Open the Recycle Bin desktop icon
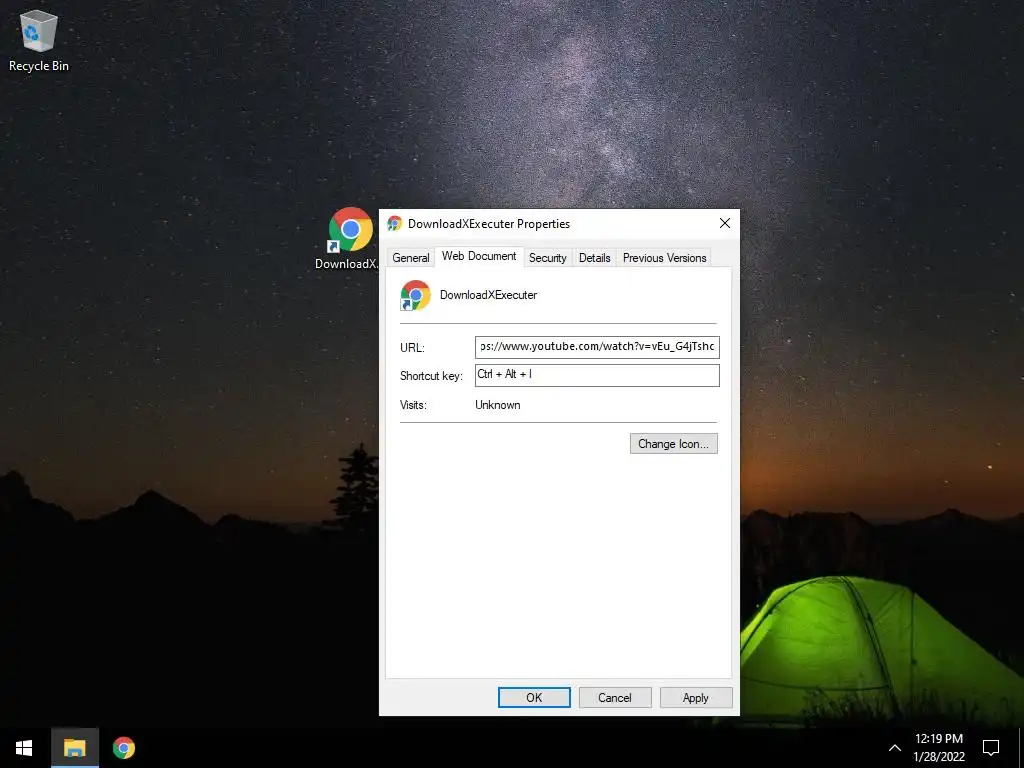This screenshot has height=768, width=1024. click(39, 40)
